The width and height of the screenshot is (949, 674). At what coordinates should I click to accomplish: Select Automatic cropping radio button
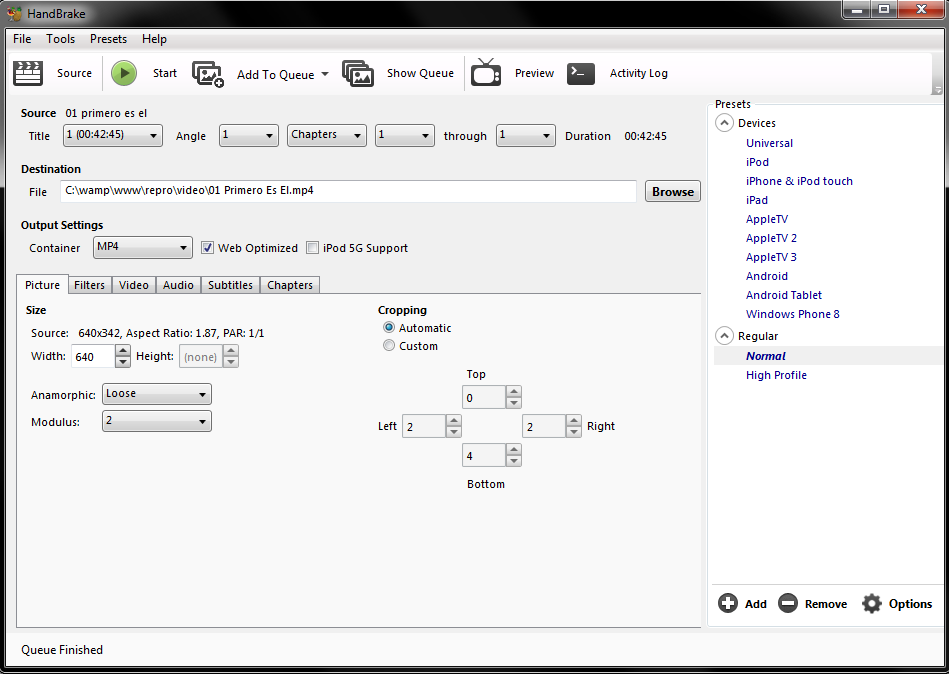(x=389, y=327)
